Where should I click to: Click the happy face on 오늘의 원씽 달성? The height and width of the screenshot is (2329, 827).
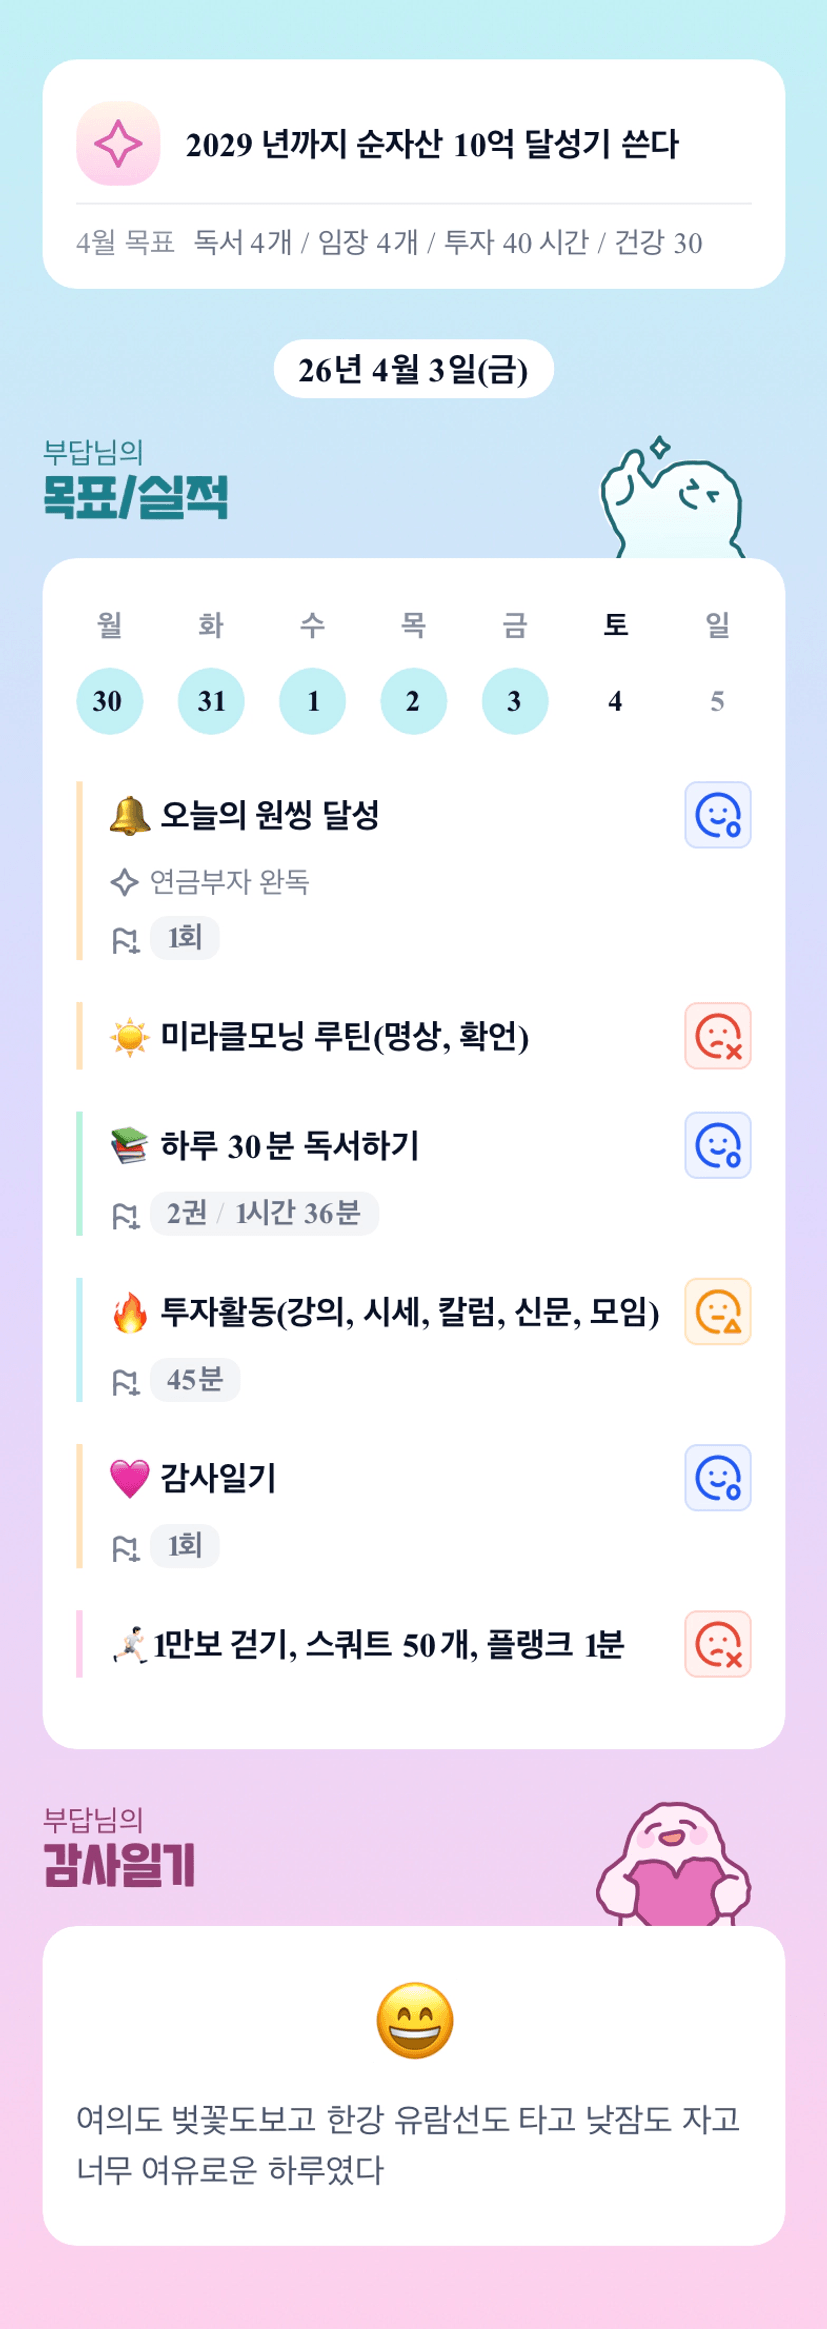717,815
